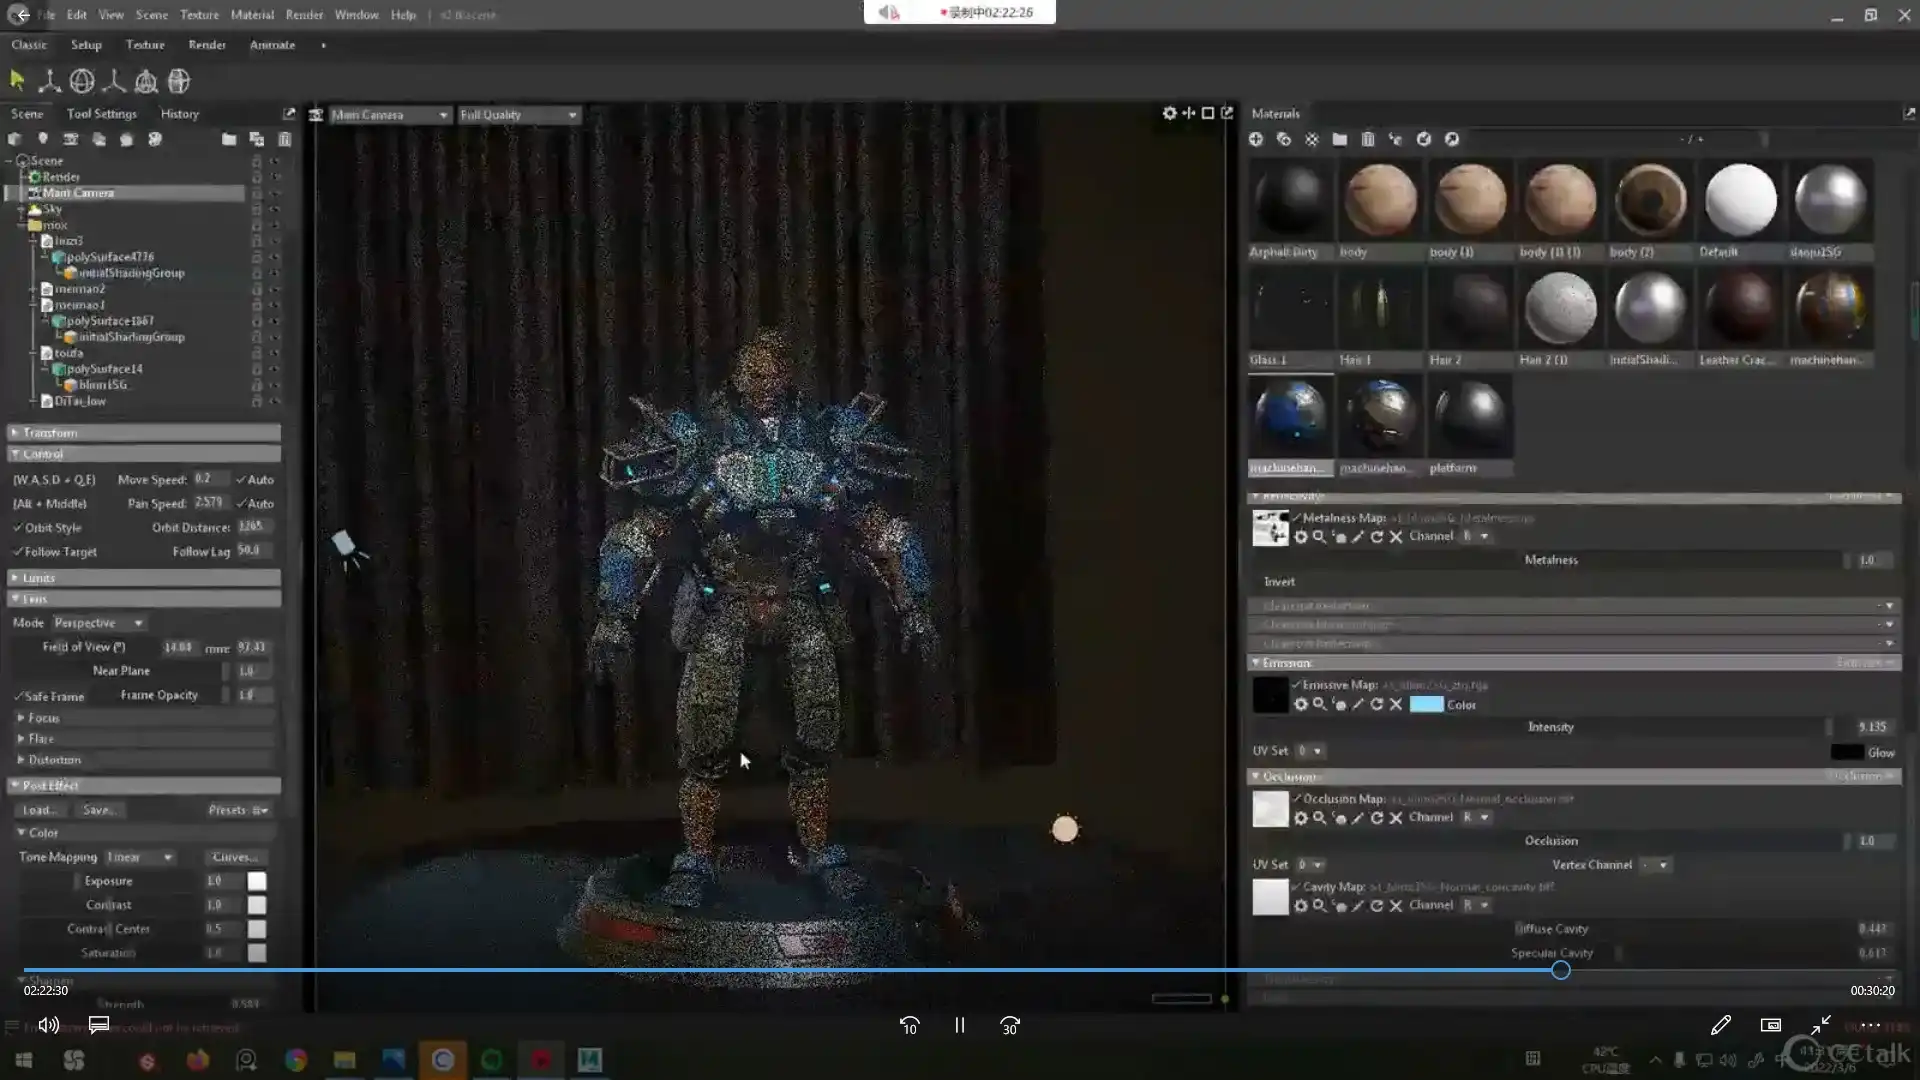Toggle the Safe Frame checkbox
The image size is (1920, 1080).
(18, 696)
